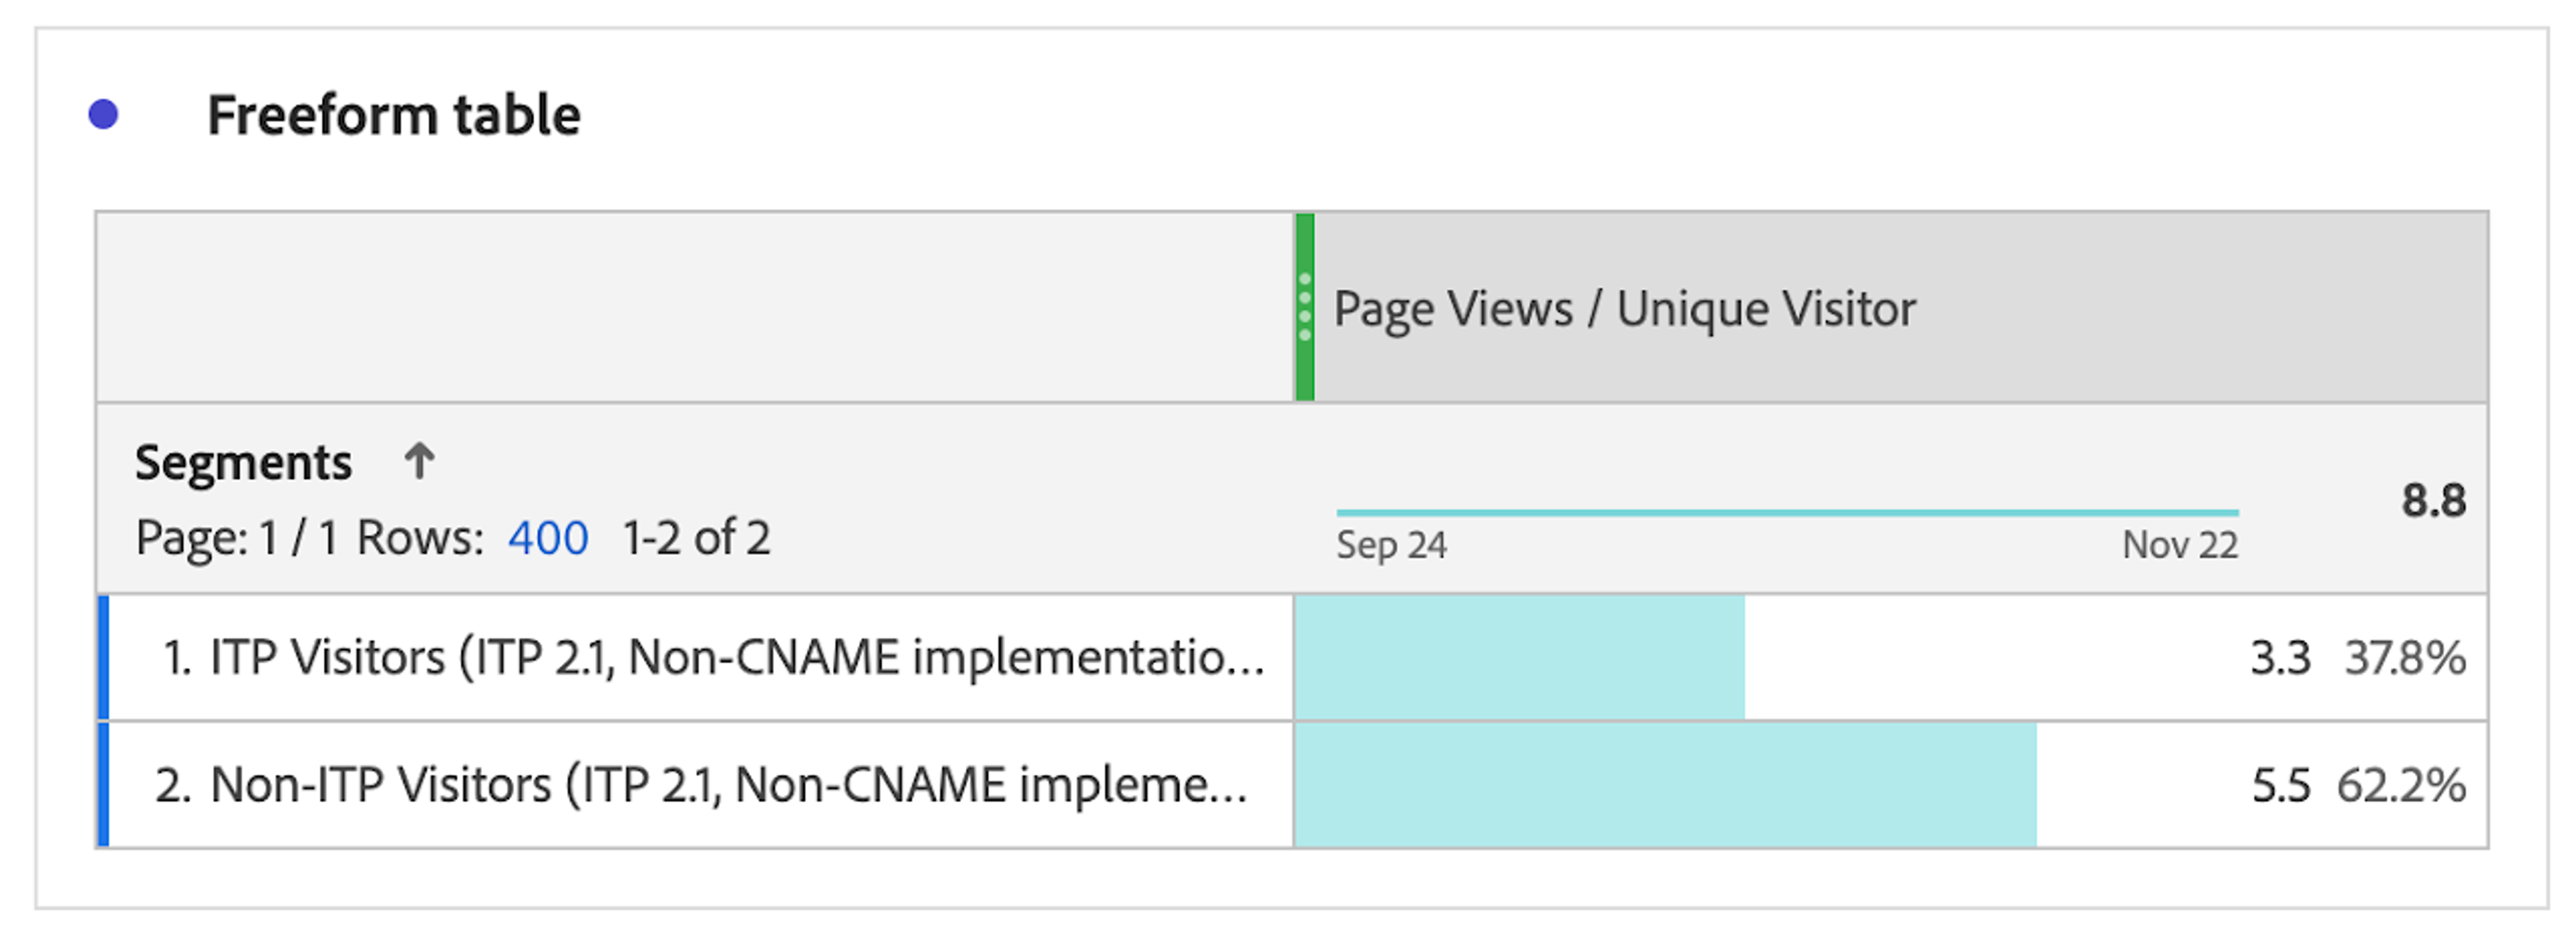Toggle sort direction on the Segments column
Image resolution: width=2576 pixels, height=930 pixels.
coord(420,460)
